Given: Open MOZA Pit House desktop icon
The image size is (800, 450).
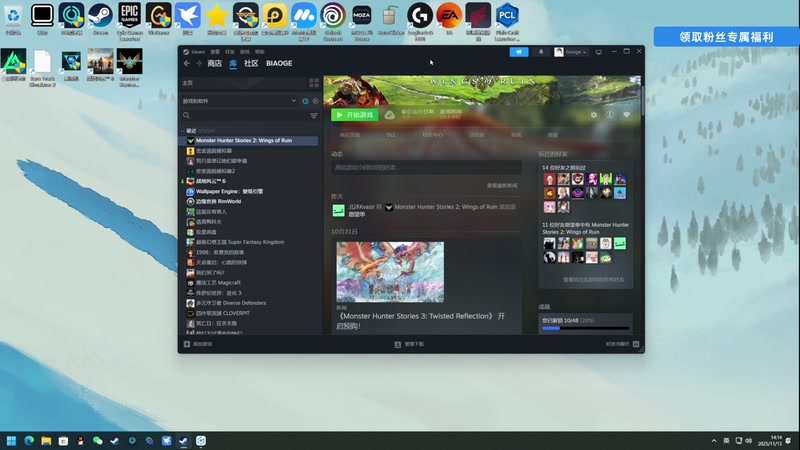Looking at the screenshot, I should coord(362,21).
